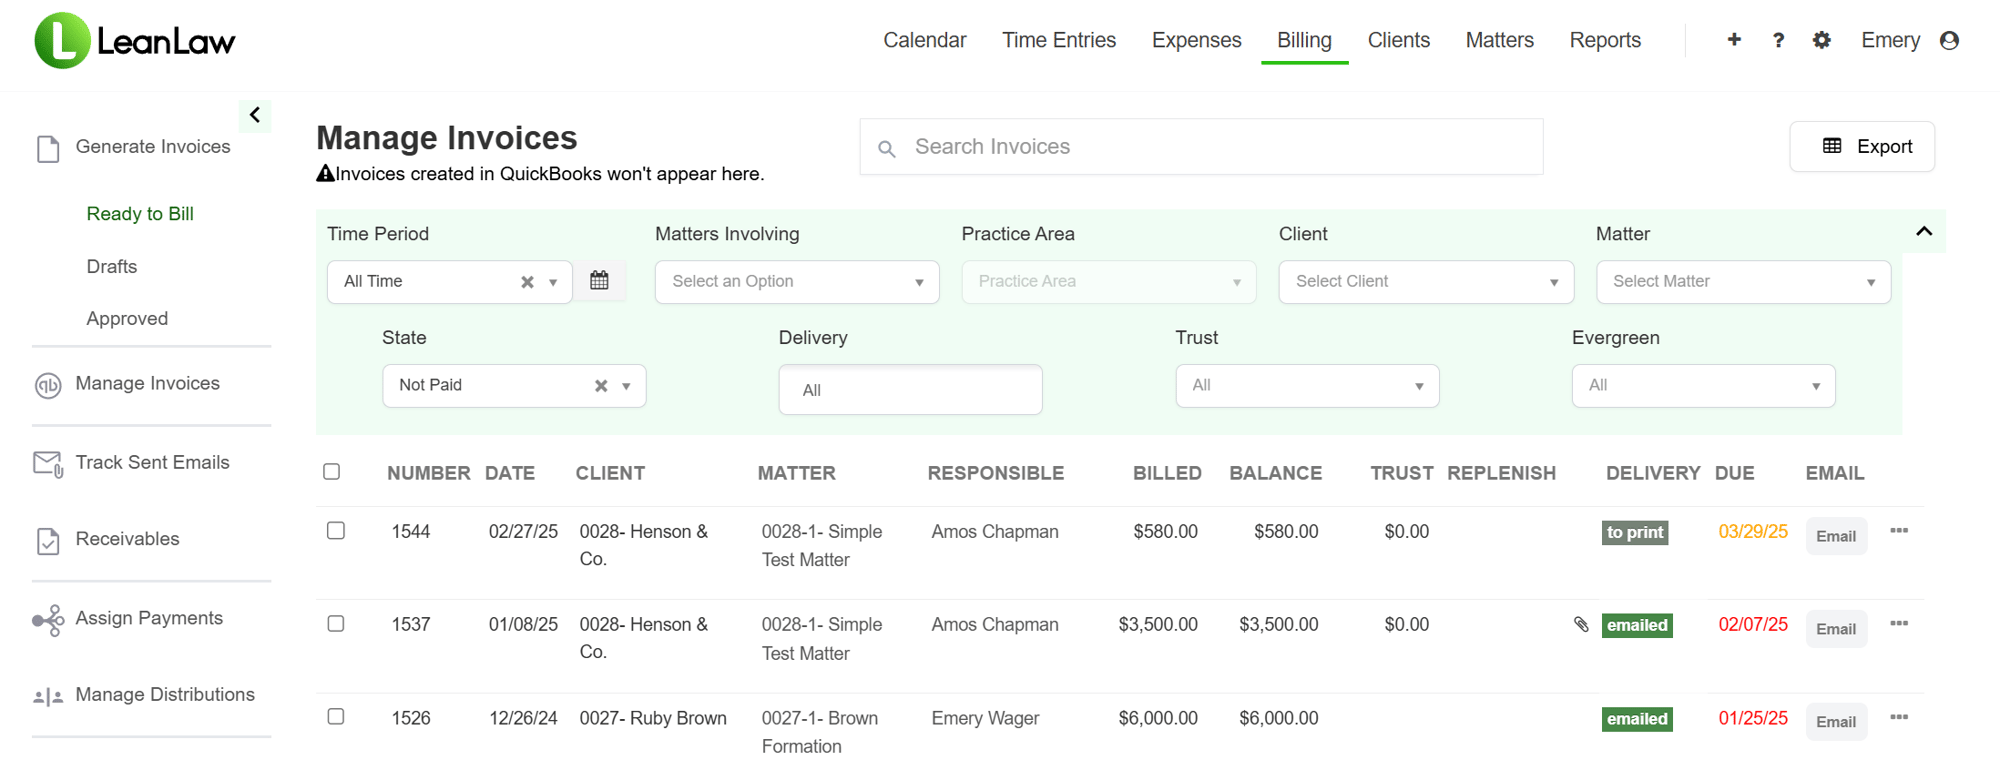Click the 0027- Ruby Brown client cell
2000x760 pixels.
tap(653, 718)
